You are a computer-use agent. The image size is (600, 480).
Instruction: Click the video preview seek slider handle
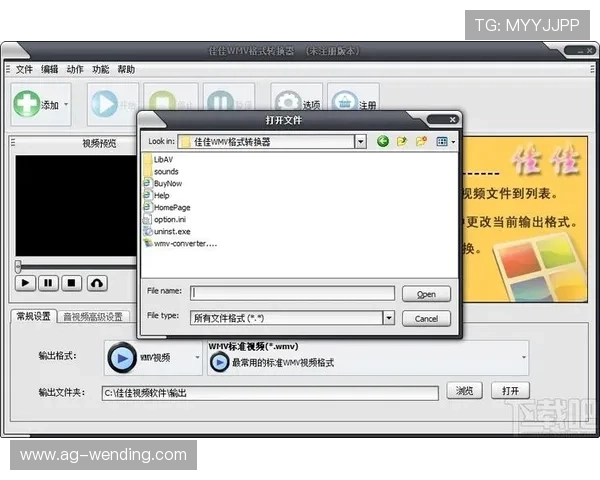click(x=18, y=266)
